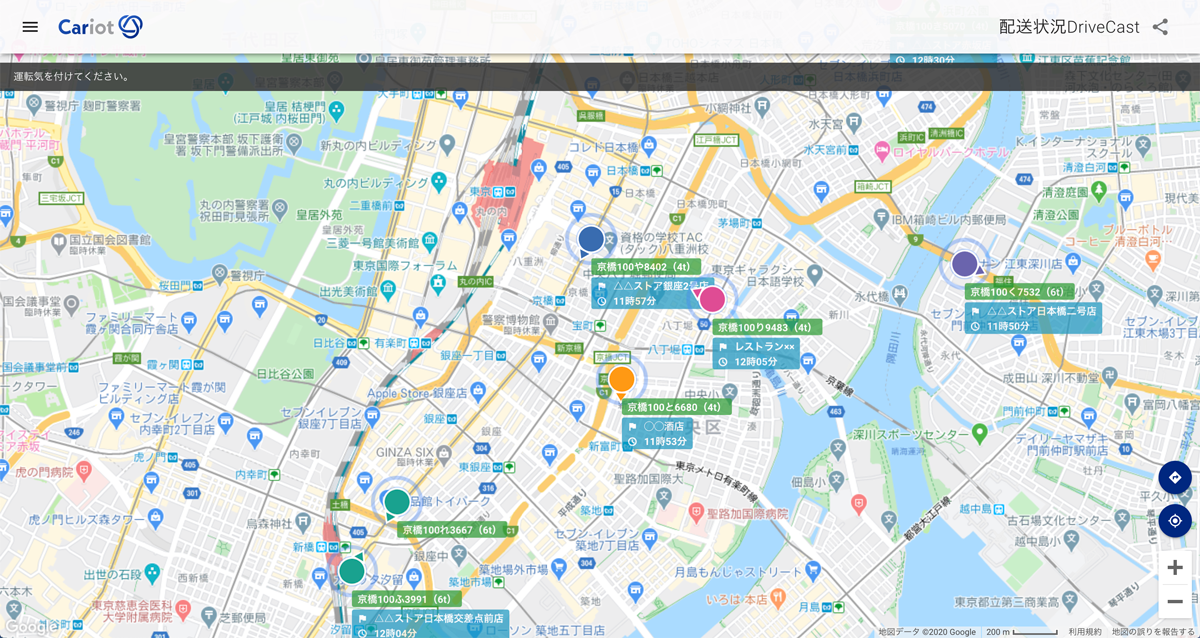The width and height of the screenshot is (1200, 638).
Task: Select the orange vehicle marker 京橋100と6680
Action: (622, 380)
